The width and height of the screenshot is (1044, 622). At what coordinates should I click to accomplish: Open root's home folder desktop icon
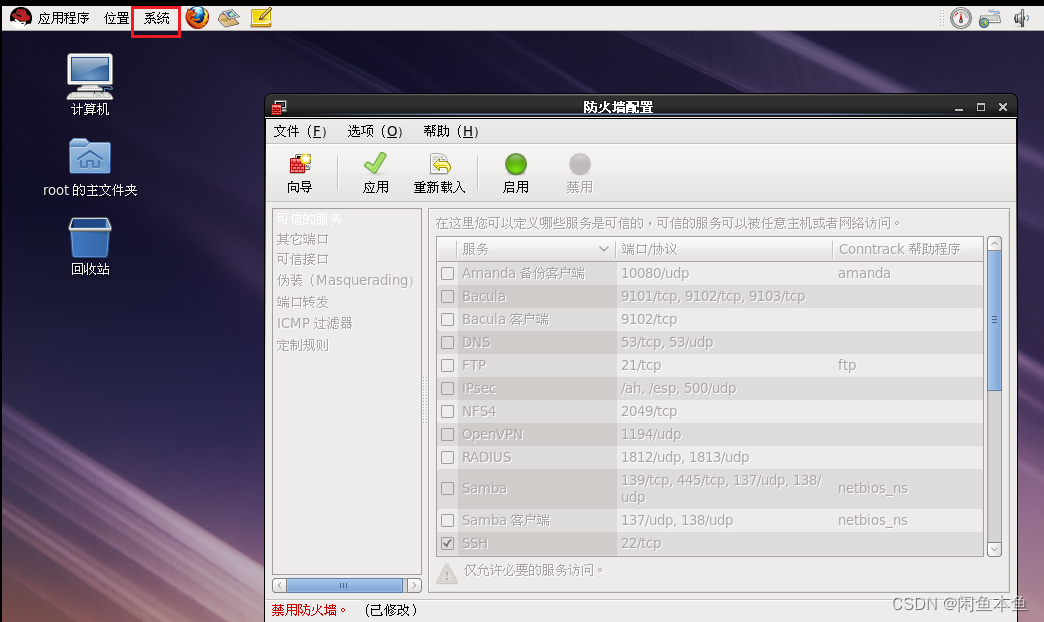[x=90, y=168]
